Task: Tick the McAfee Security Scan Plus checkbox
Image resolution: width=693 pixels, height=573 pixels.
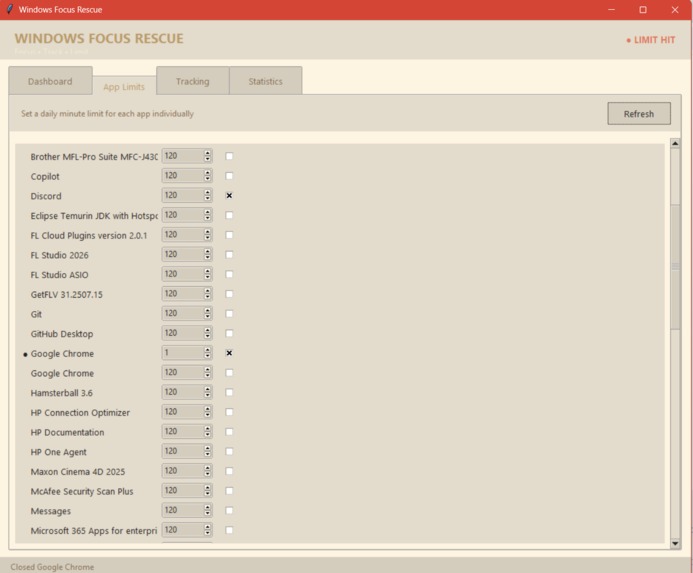Action: click(x=229, y=491)
